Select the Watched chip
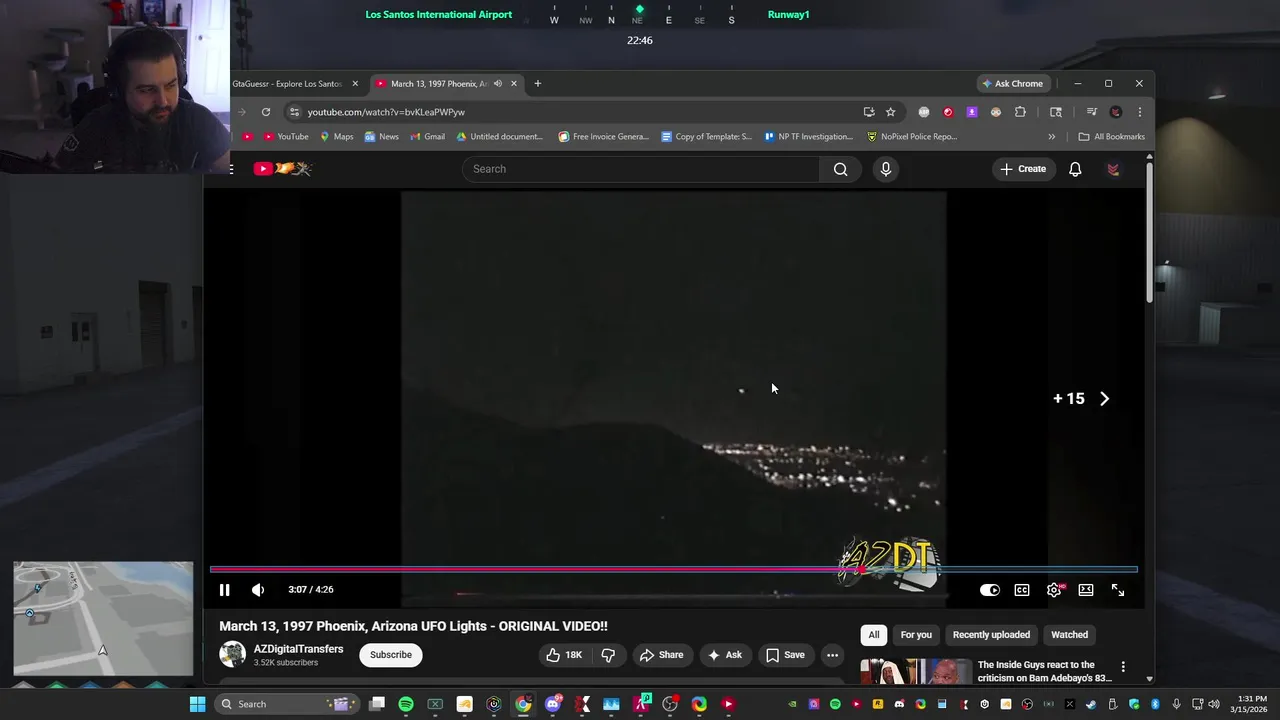The width and height of the screenshot is (1280, 720). (1069, 635)
